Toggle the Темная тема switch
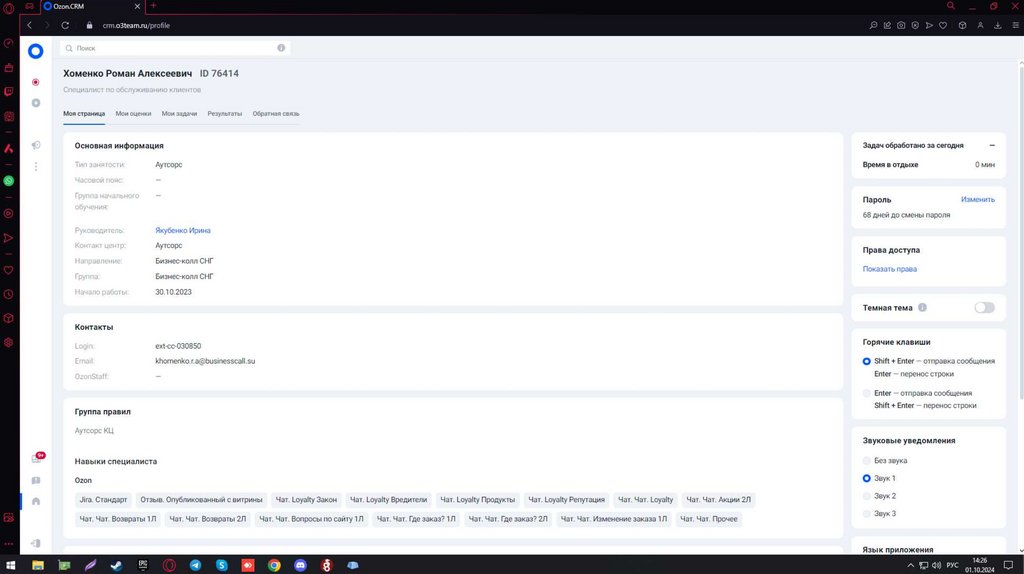Screen dimensions: 1024x574 984,308
